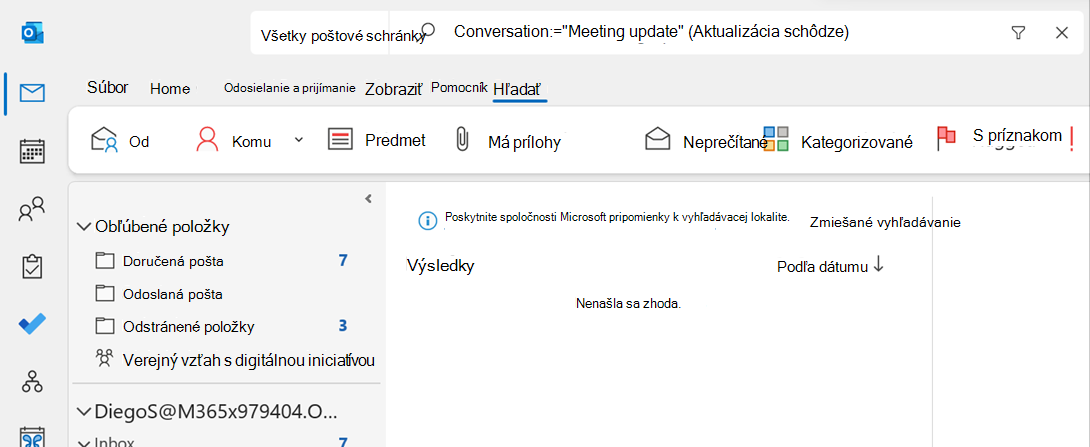Filter by Kategorizované categories
Viewport: 1090px width, 447px height.
(x=838, y=141)
